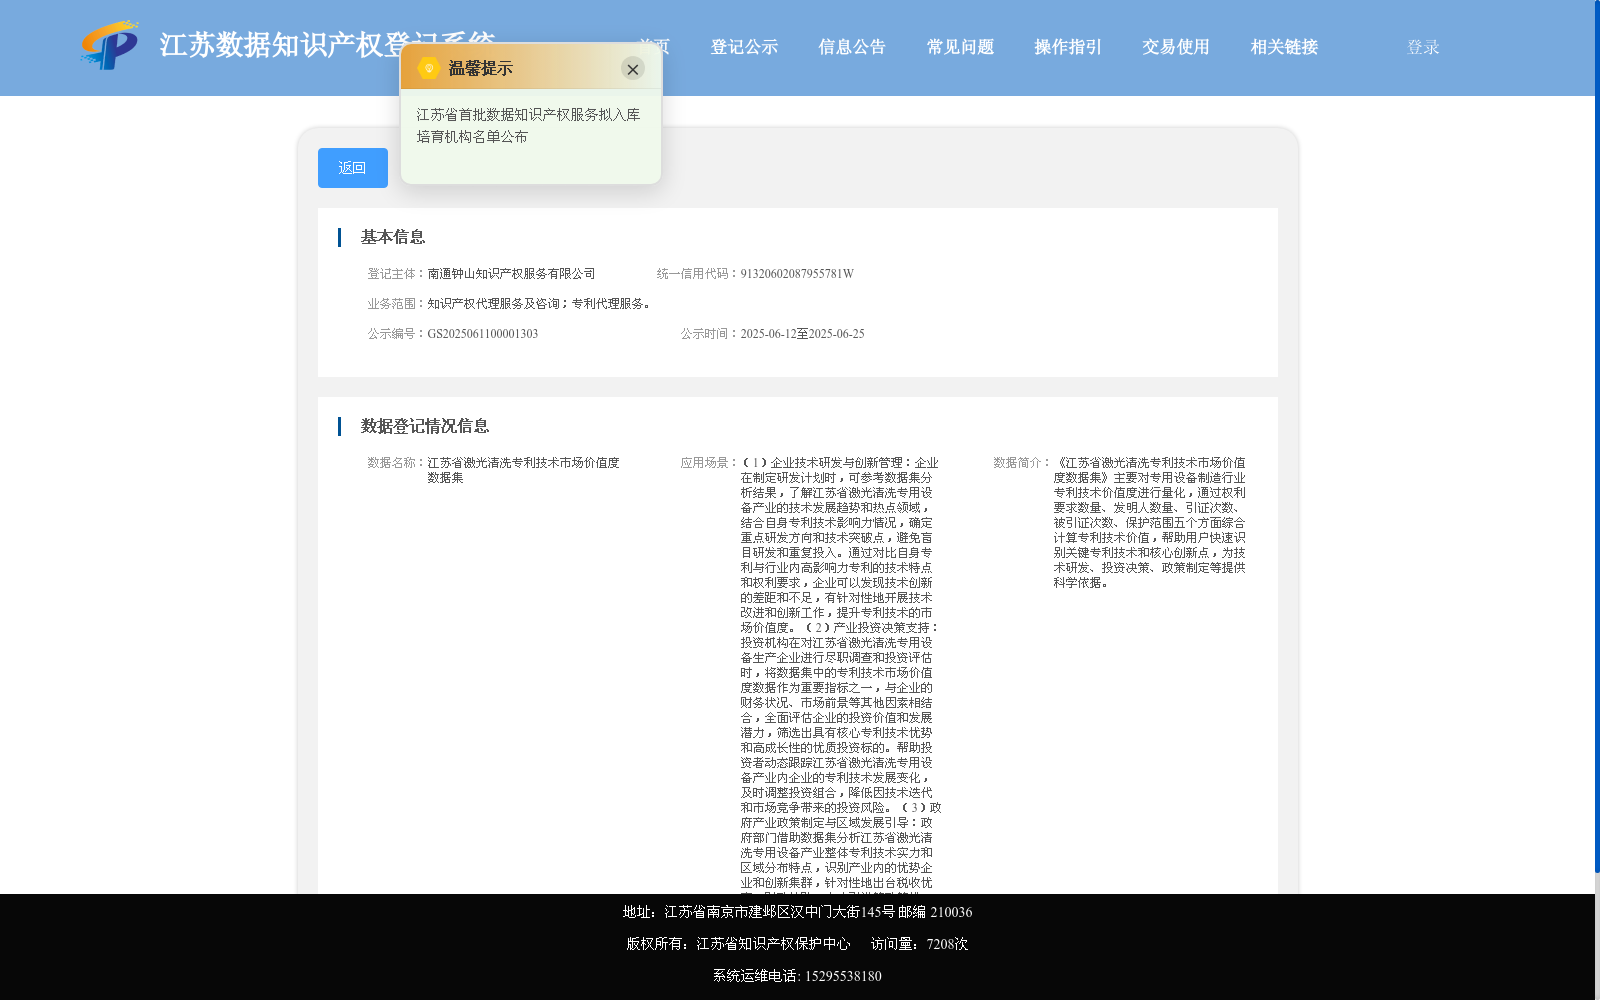The image size is (1600, 1000).
Task: Close the 温馨提示 popup
Action: (632, 69)
